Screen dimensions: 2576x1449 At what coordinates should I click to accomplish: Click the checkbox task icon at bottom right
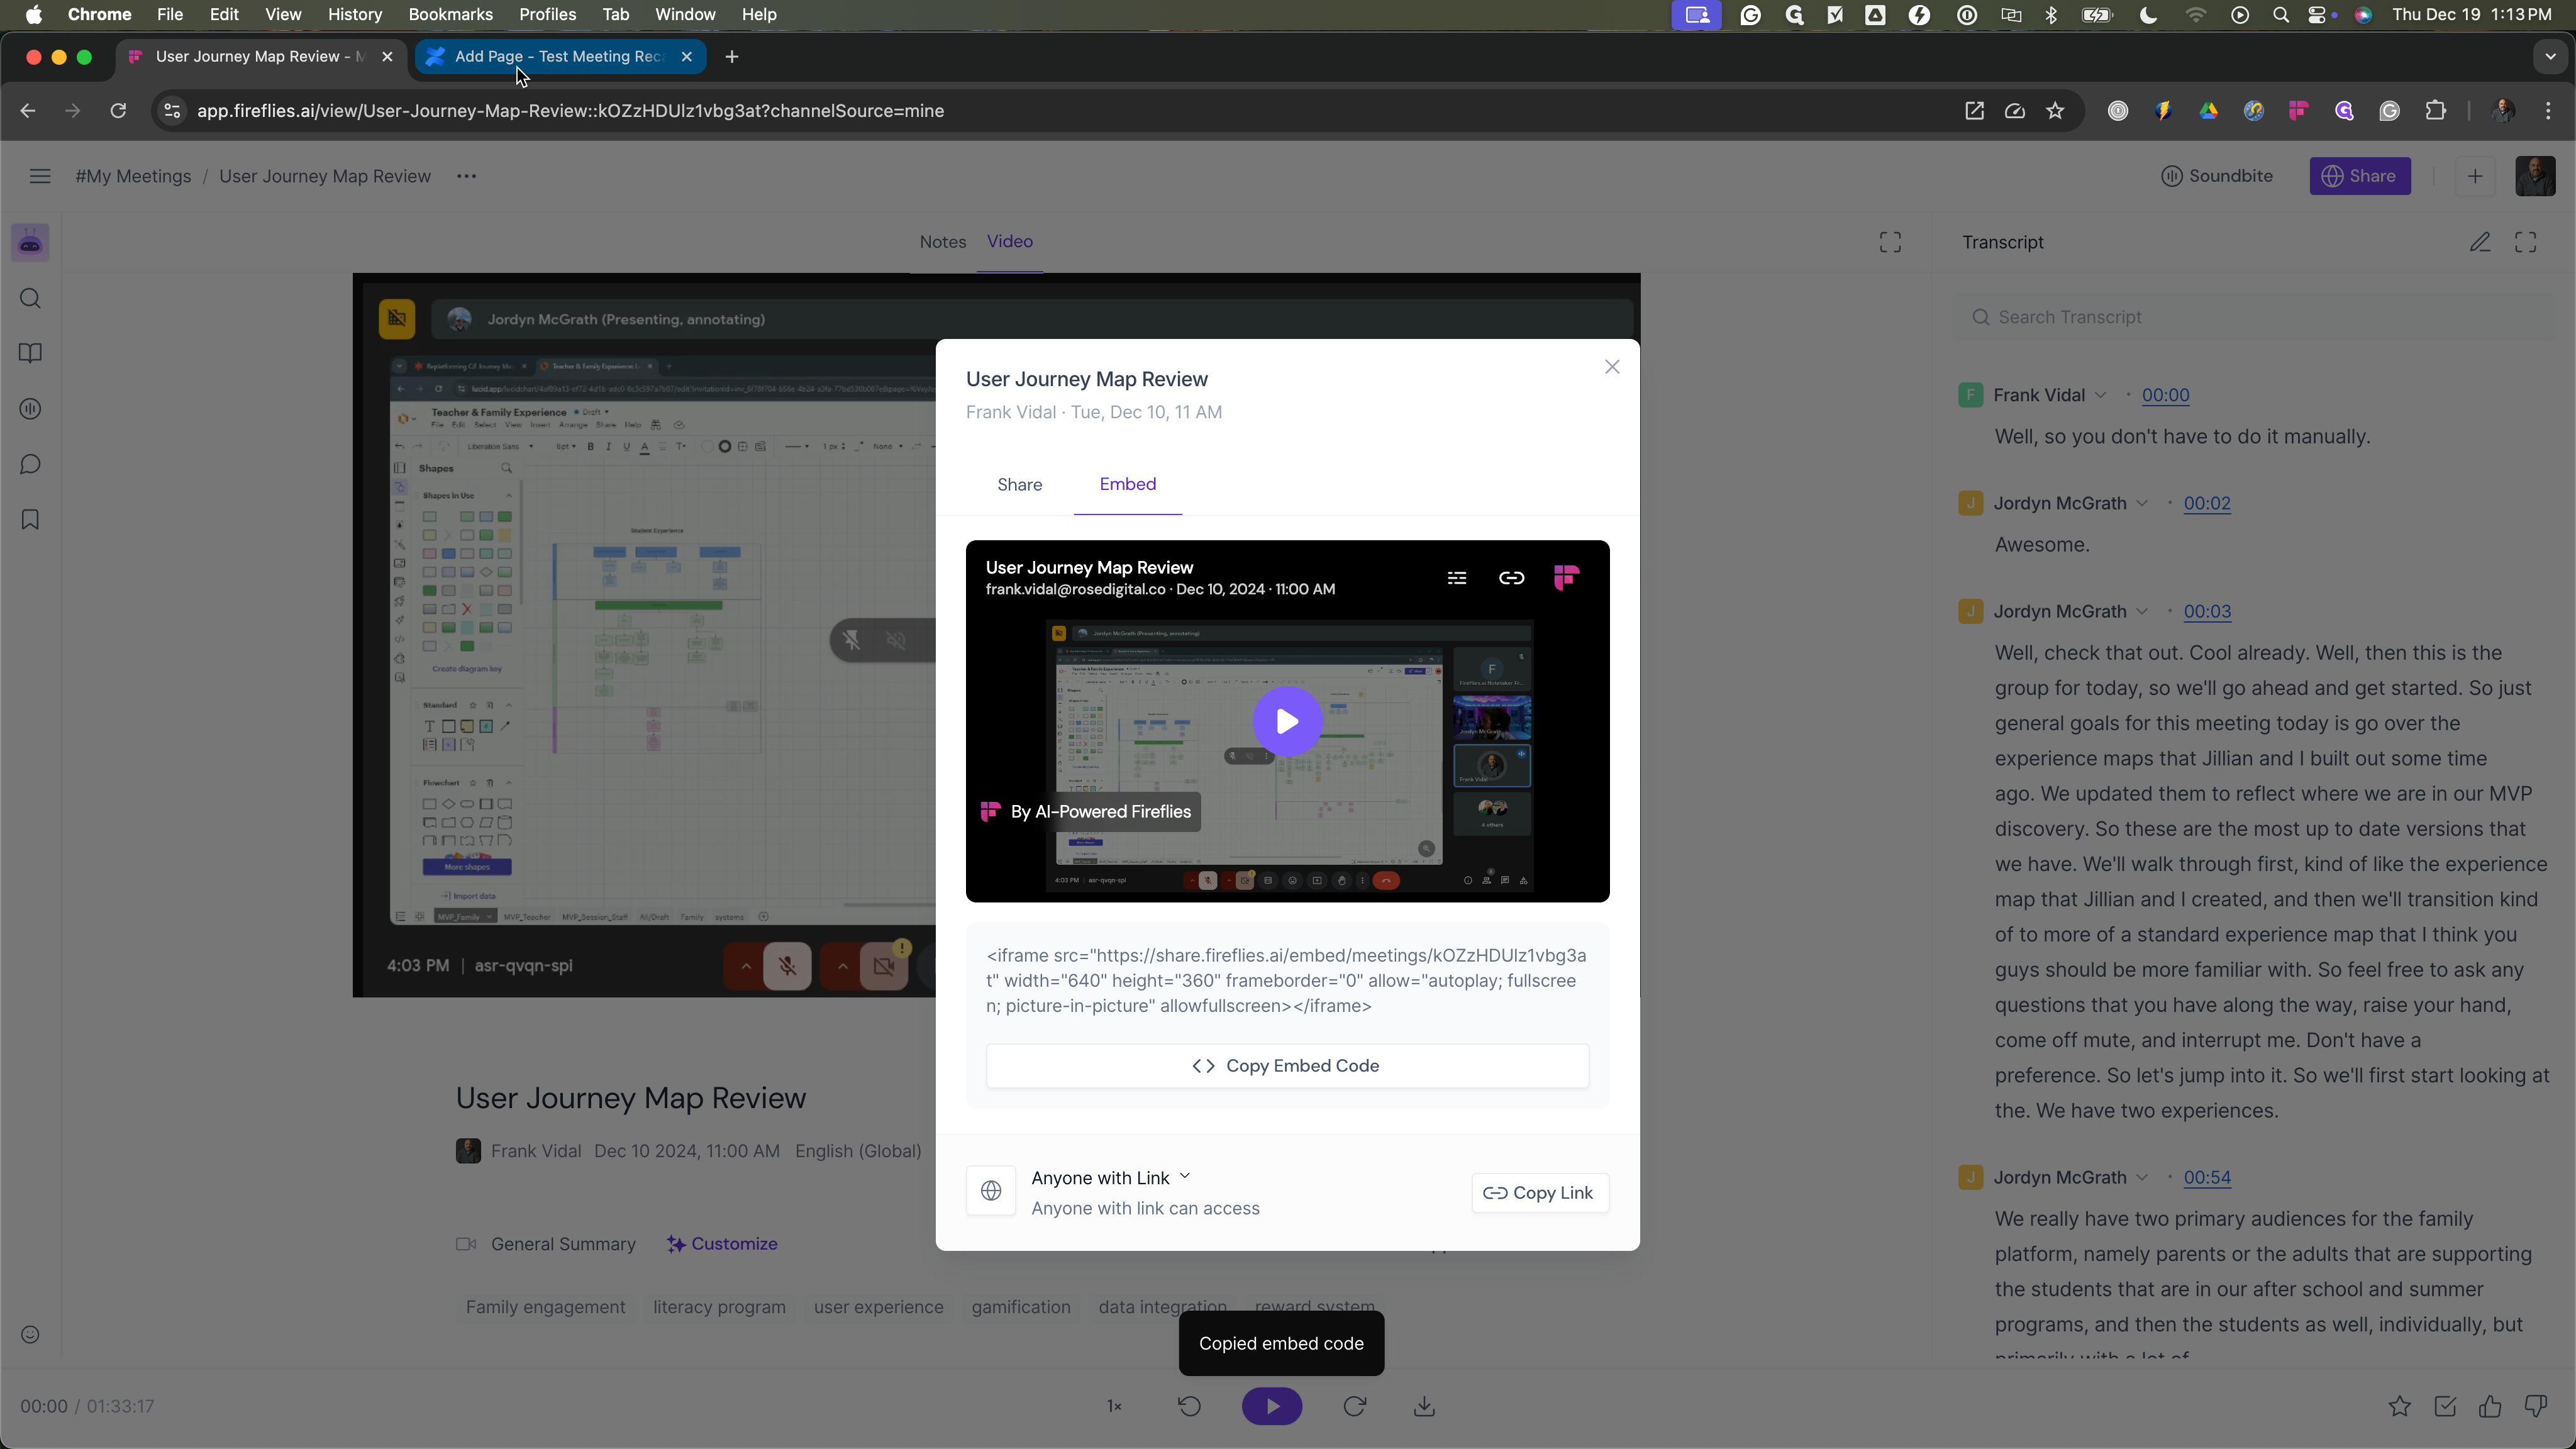coord(2445,1407)
